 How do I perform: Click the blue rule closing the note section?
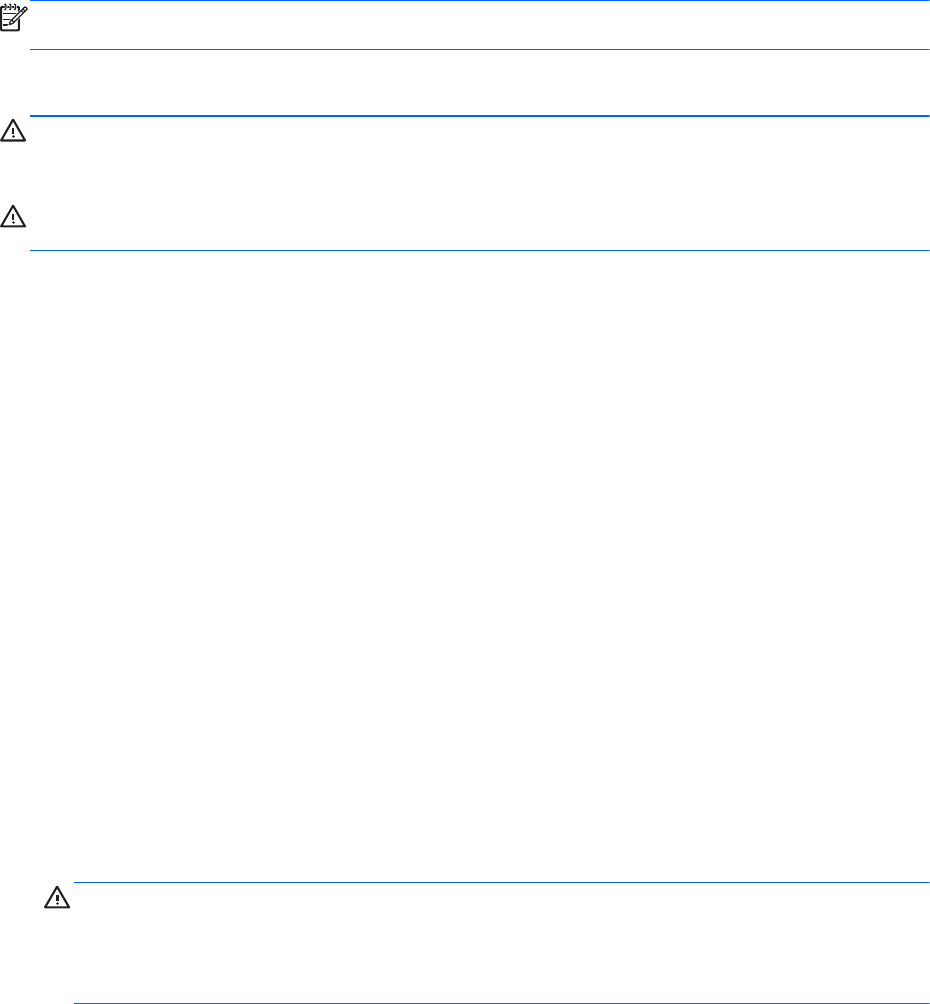pyautogui.click(x=478, y=50)
